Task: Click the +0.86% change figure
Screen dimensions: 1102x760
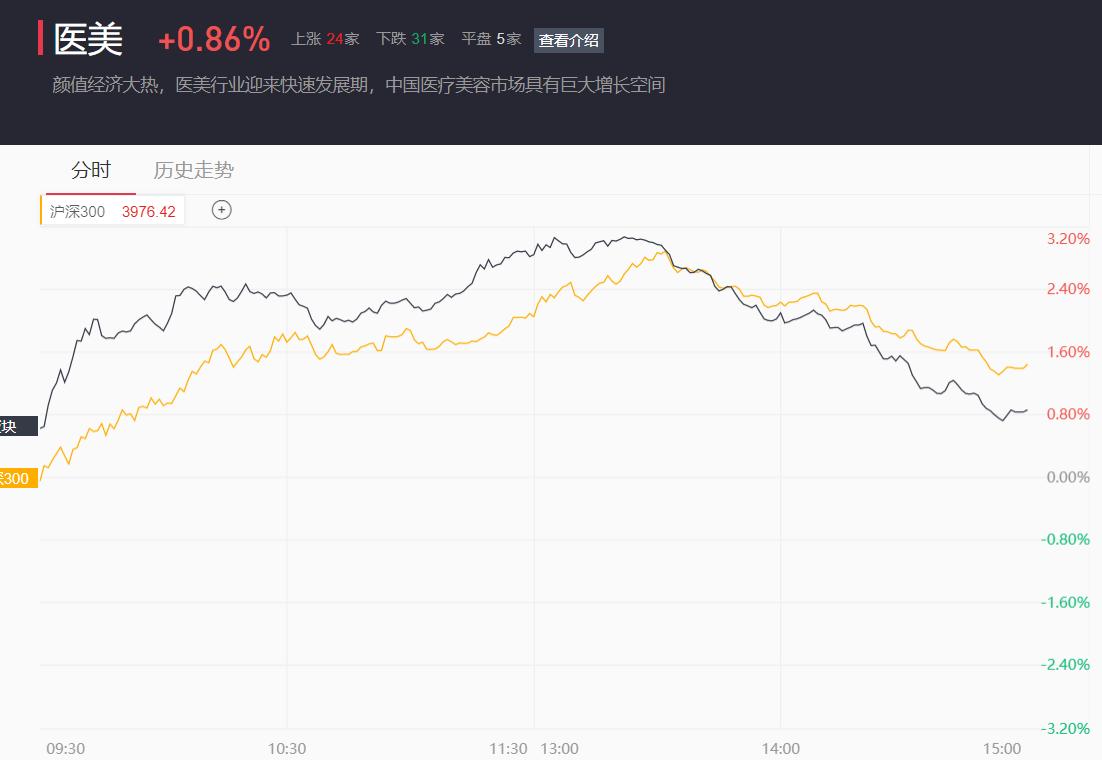Action: 214,39
